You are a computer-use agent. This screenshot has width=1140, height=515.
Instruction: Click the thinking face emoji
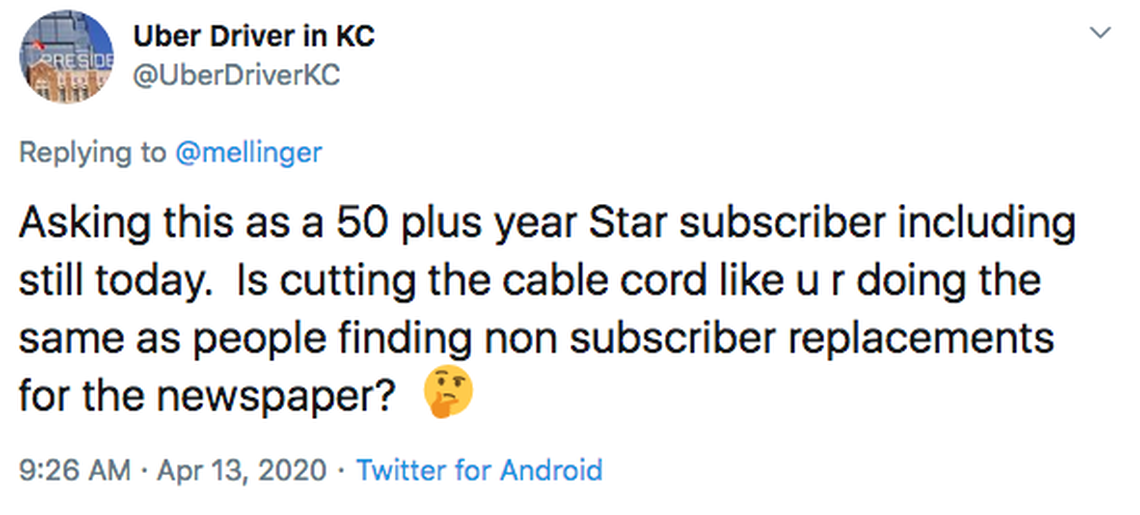tap(448, 392)
